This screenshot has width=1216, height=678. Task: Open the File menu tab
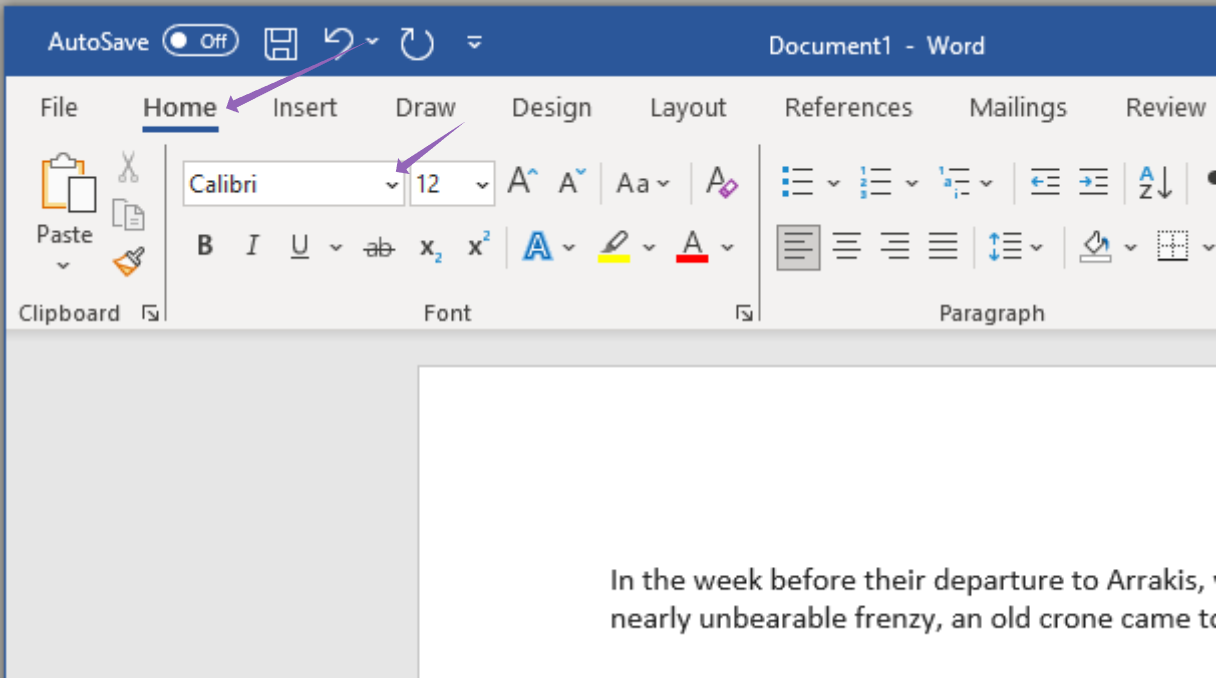(59, 108)
